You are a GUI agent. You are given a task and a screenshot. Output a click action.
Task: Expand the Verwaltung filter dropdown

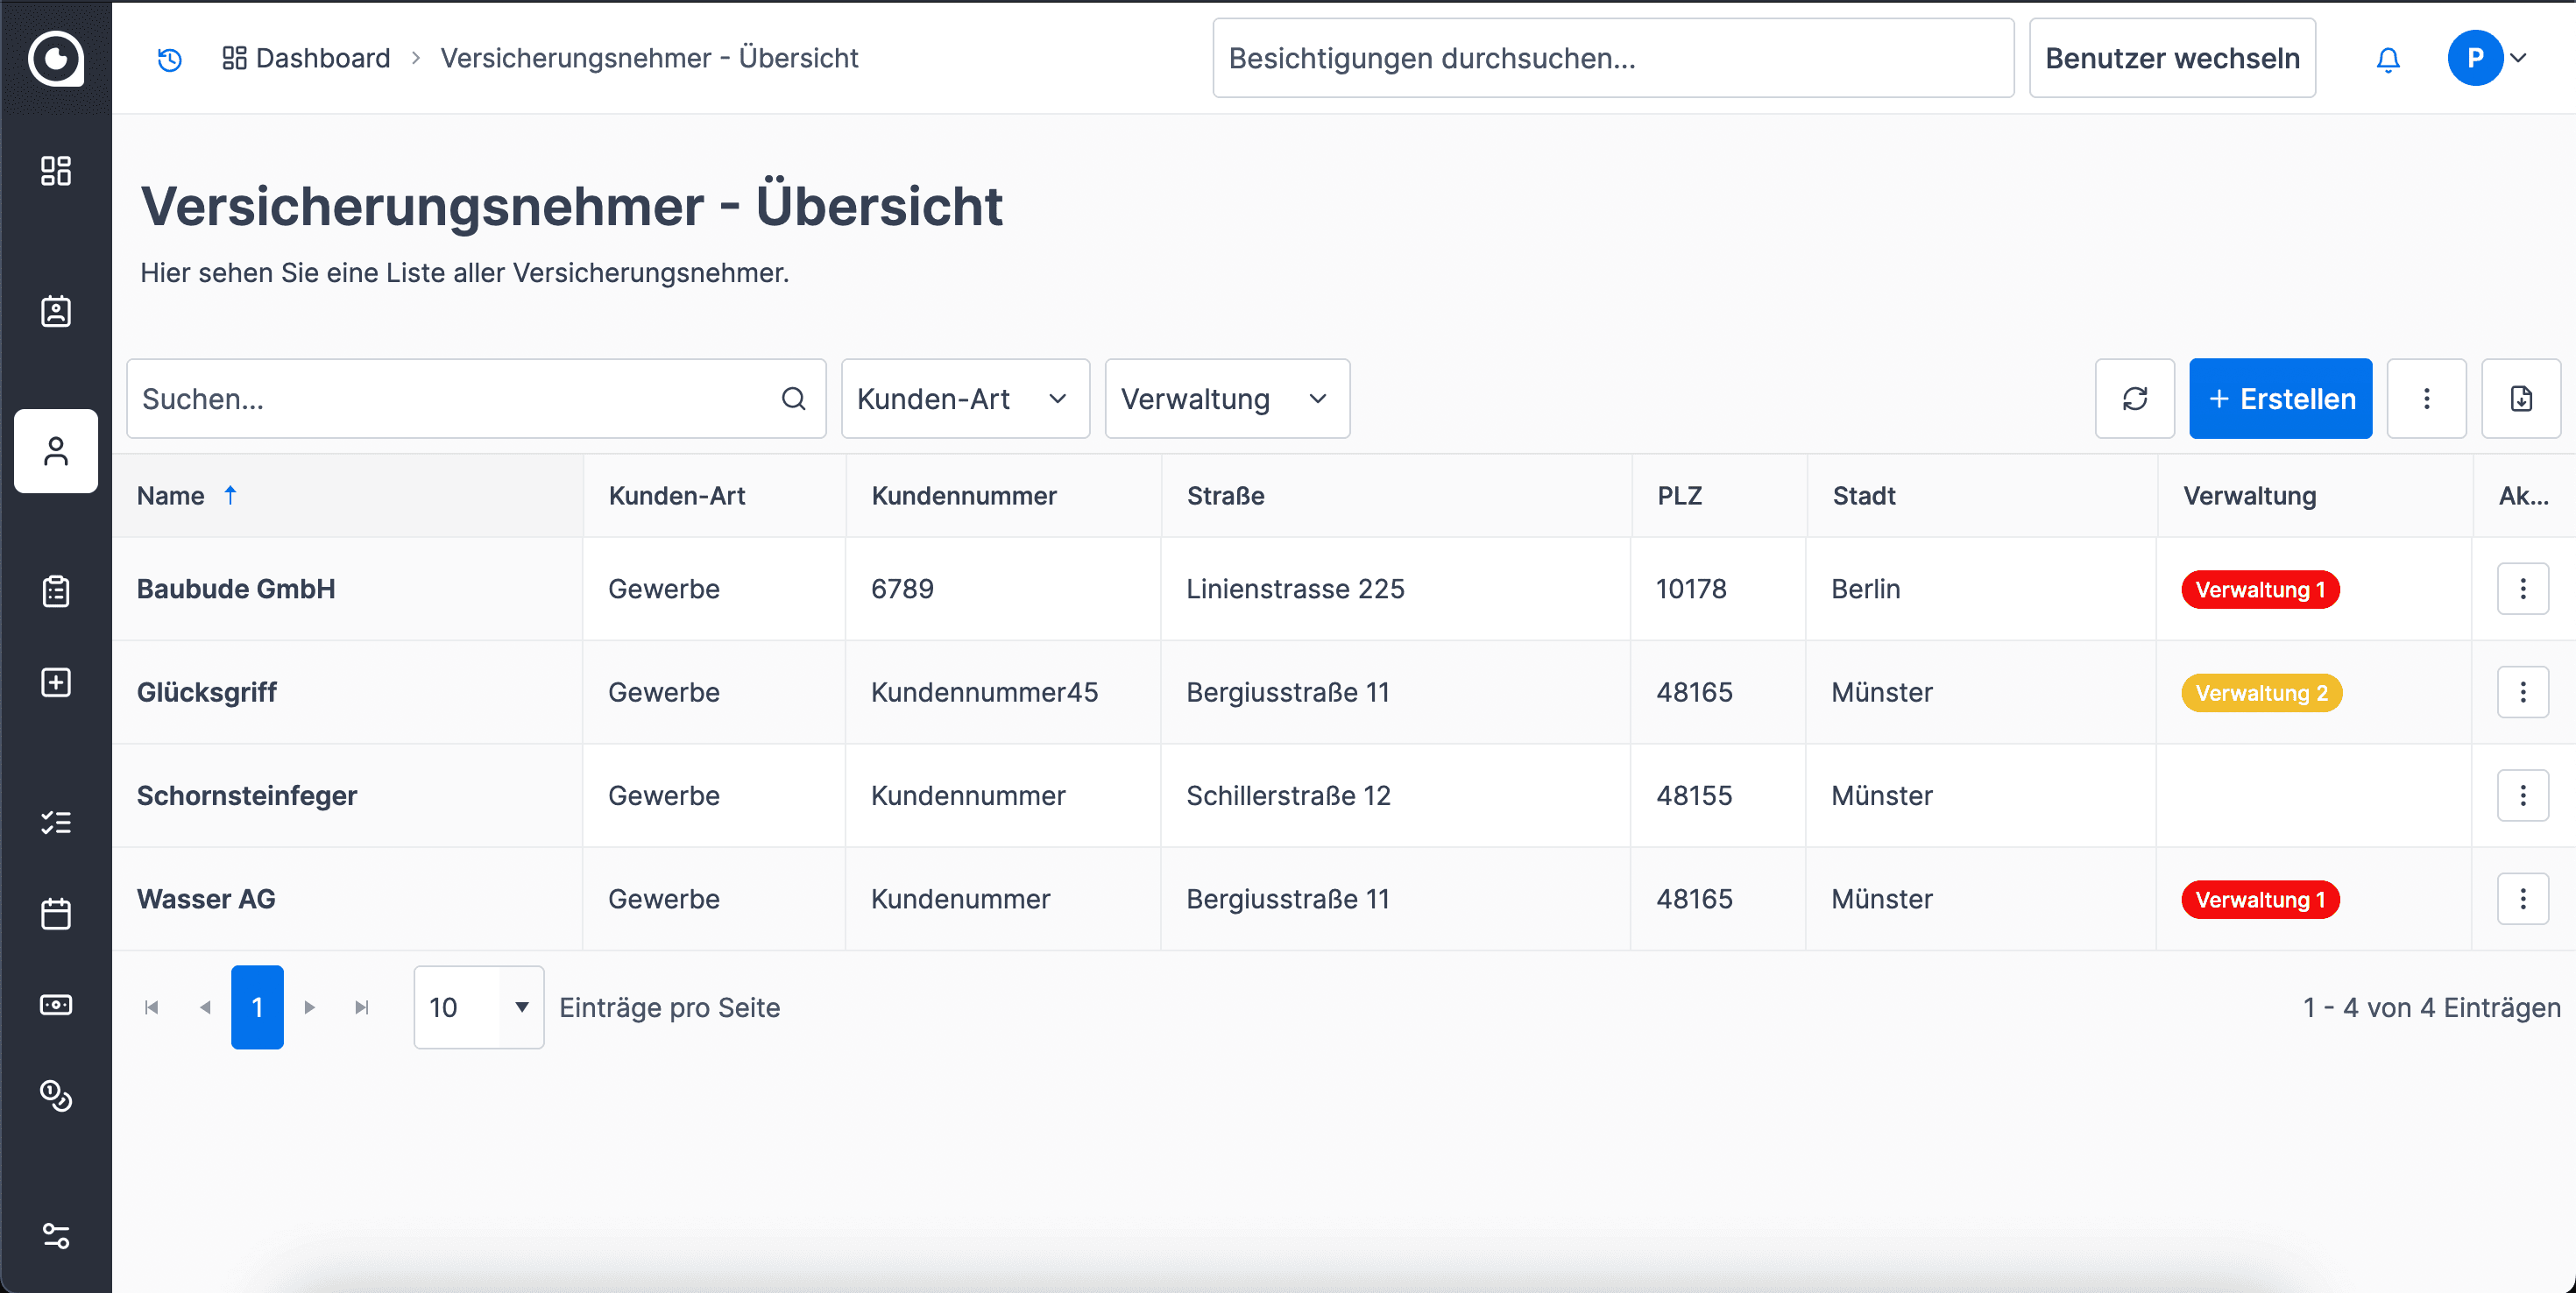point(1226,399)
